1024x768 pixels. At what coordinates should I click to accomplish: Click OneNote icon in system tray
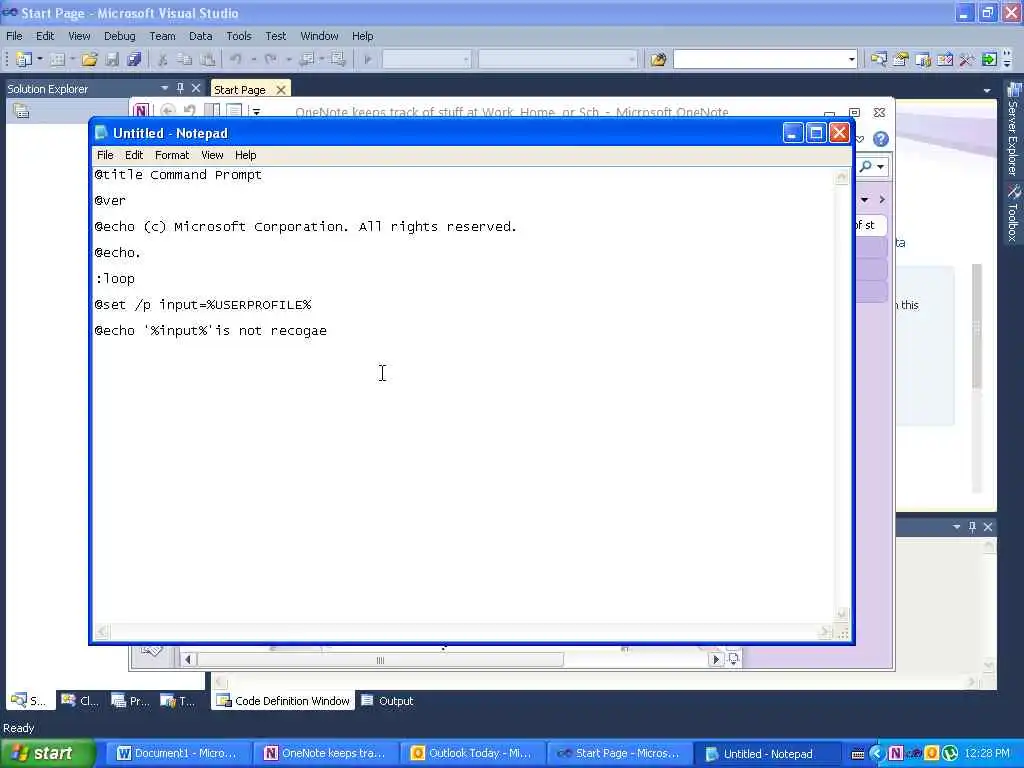pyautogui.click(x=895, y=753)
